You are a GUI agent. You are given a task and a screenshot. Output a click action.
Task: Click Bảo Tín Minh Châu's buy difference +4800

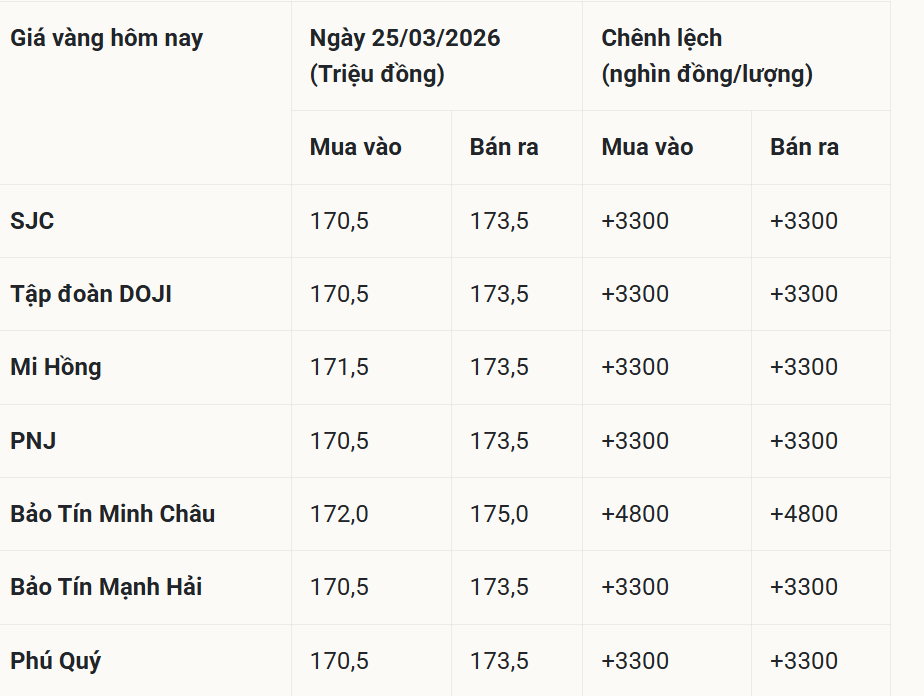(x=635, y=514)
